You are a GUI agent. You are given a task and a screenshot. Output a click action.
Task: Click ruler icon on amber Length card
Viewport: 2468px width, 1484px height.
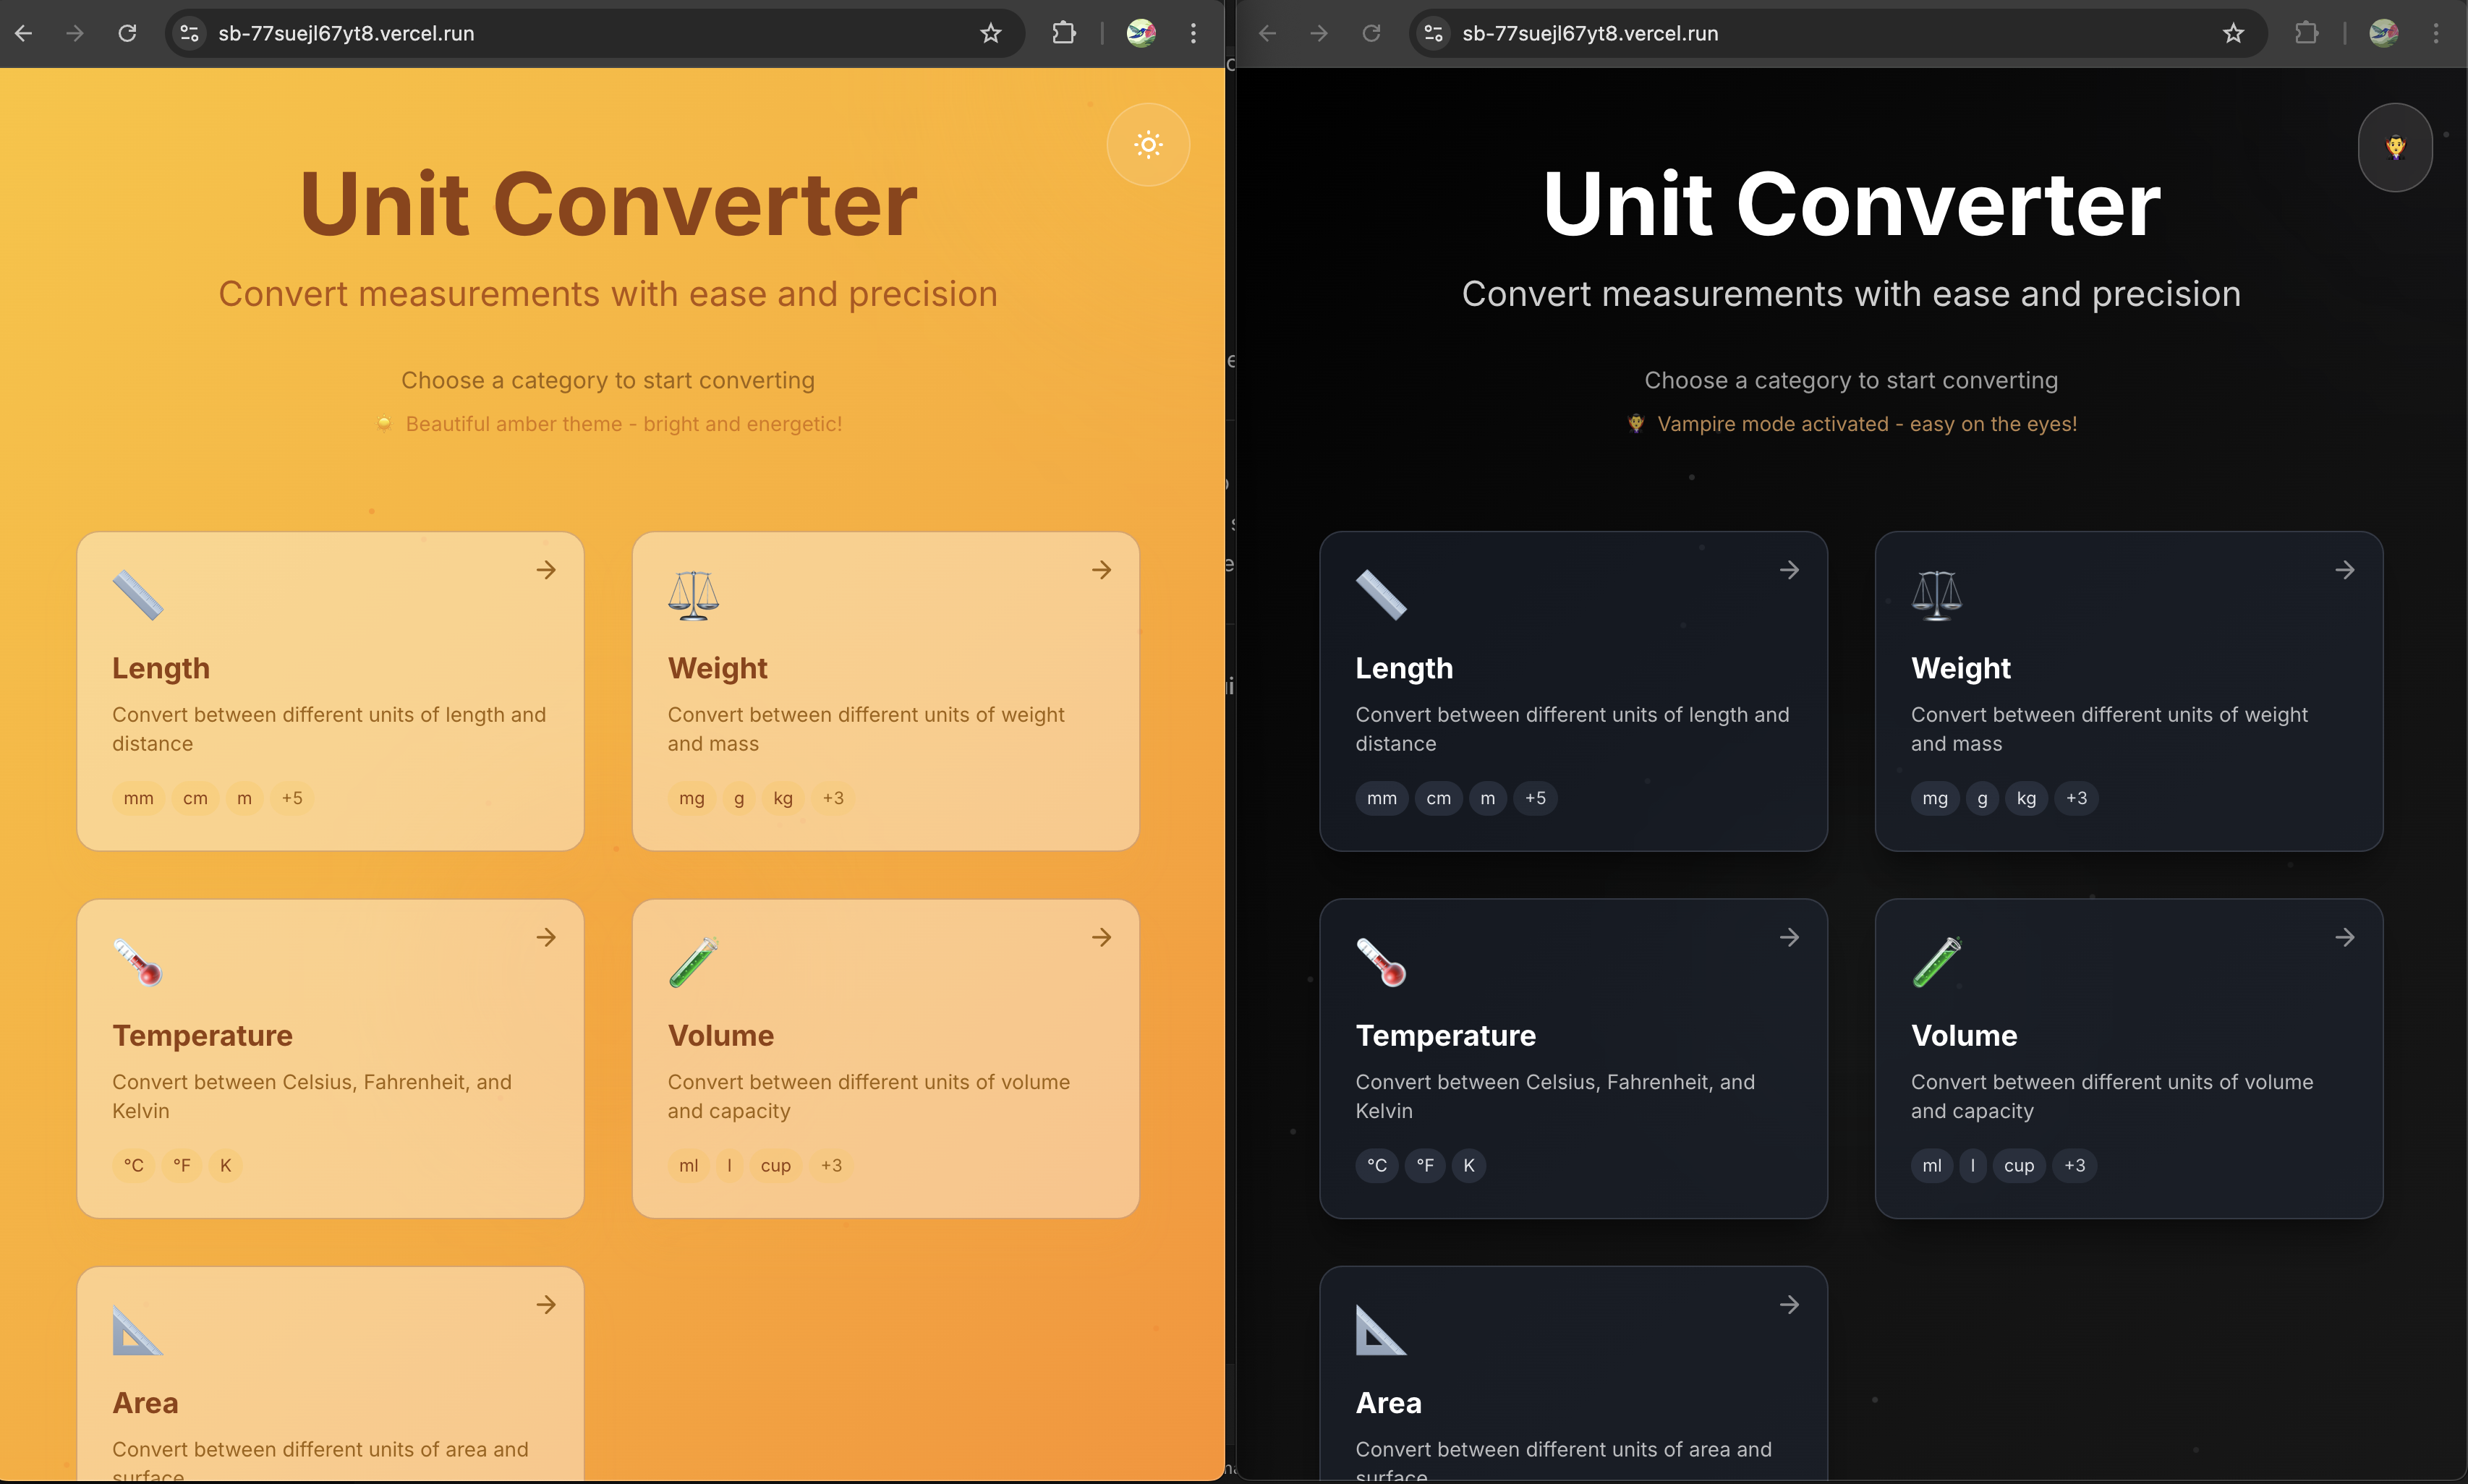[x=138, y=595]
